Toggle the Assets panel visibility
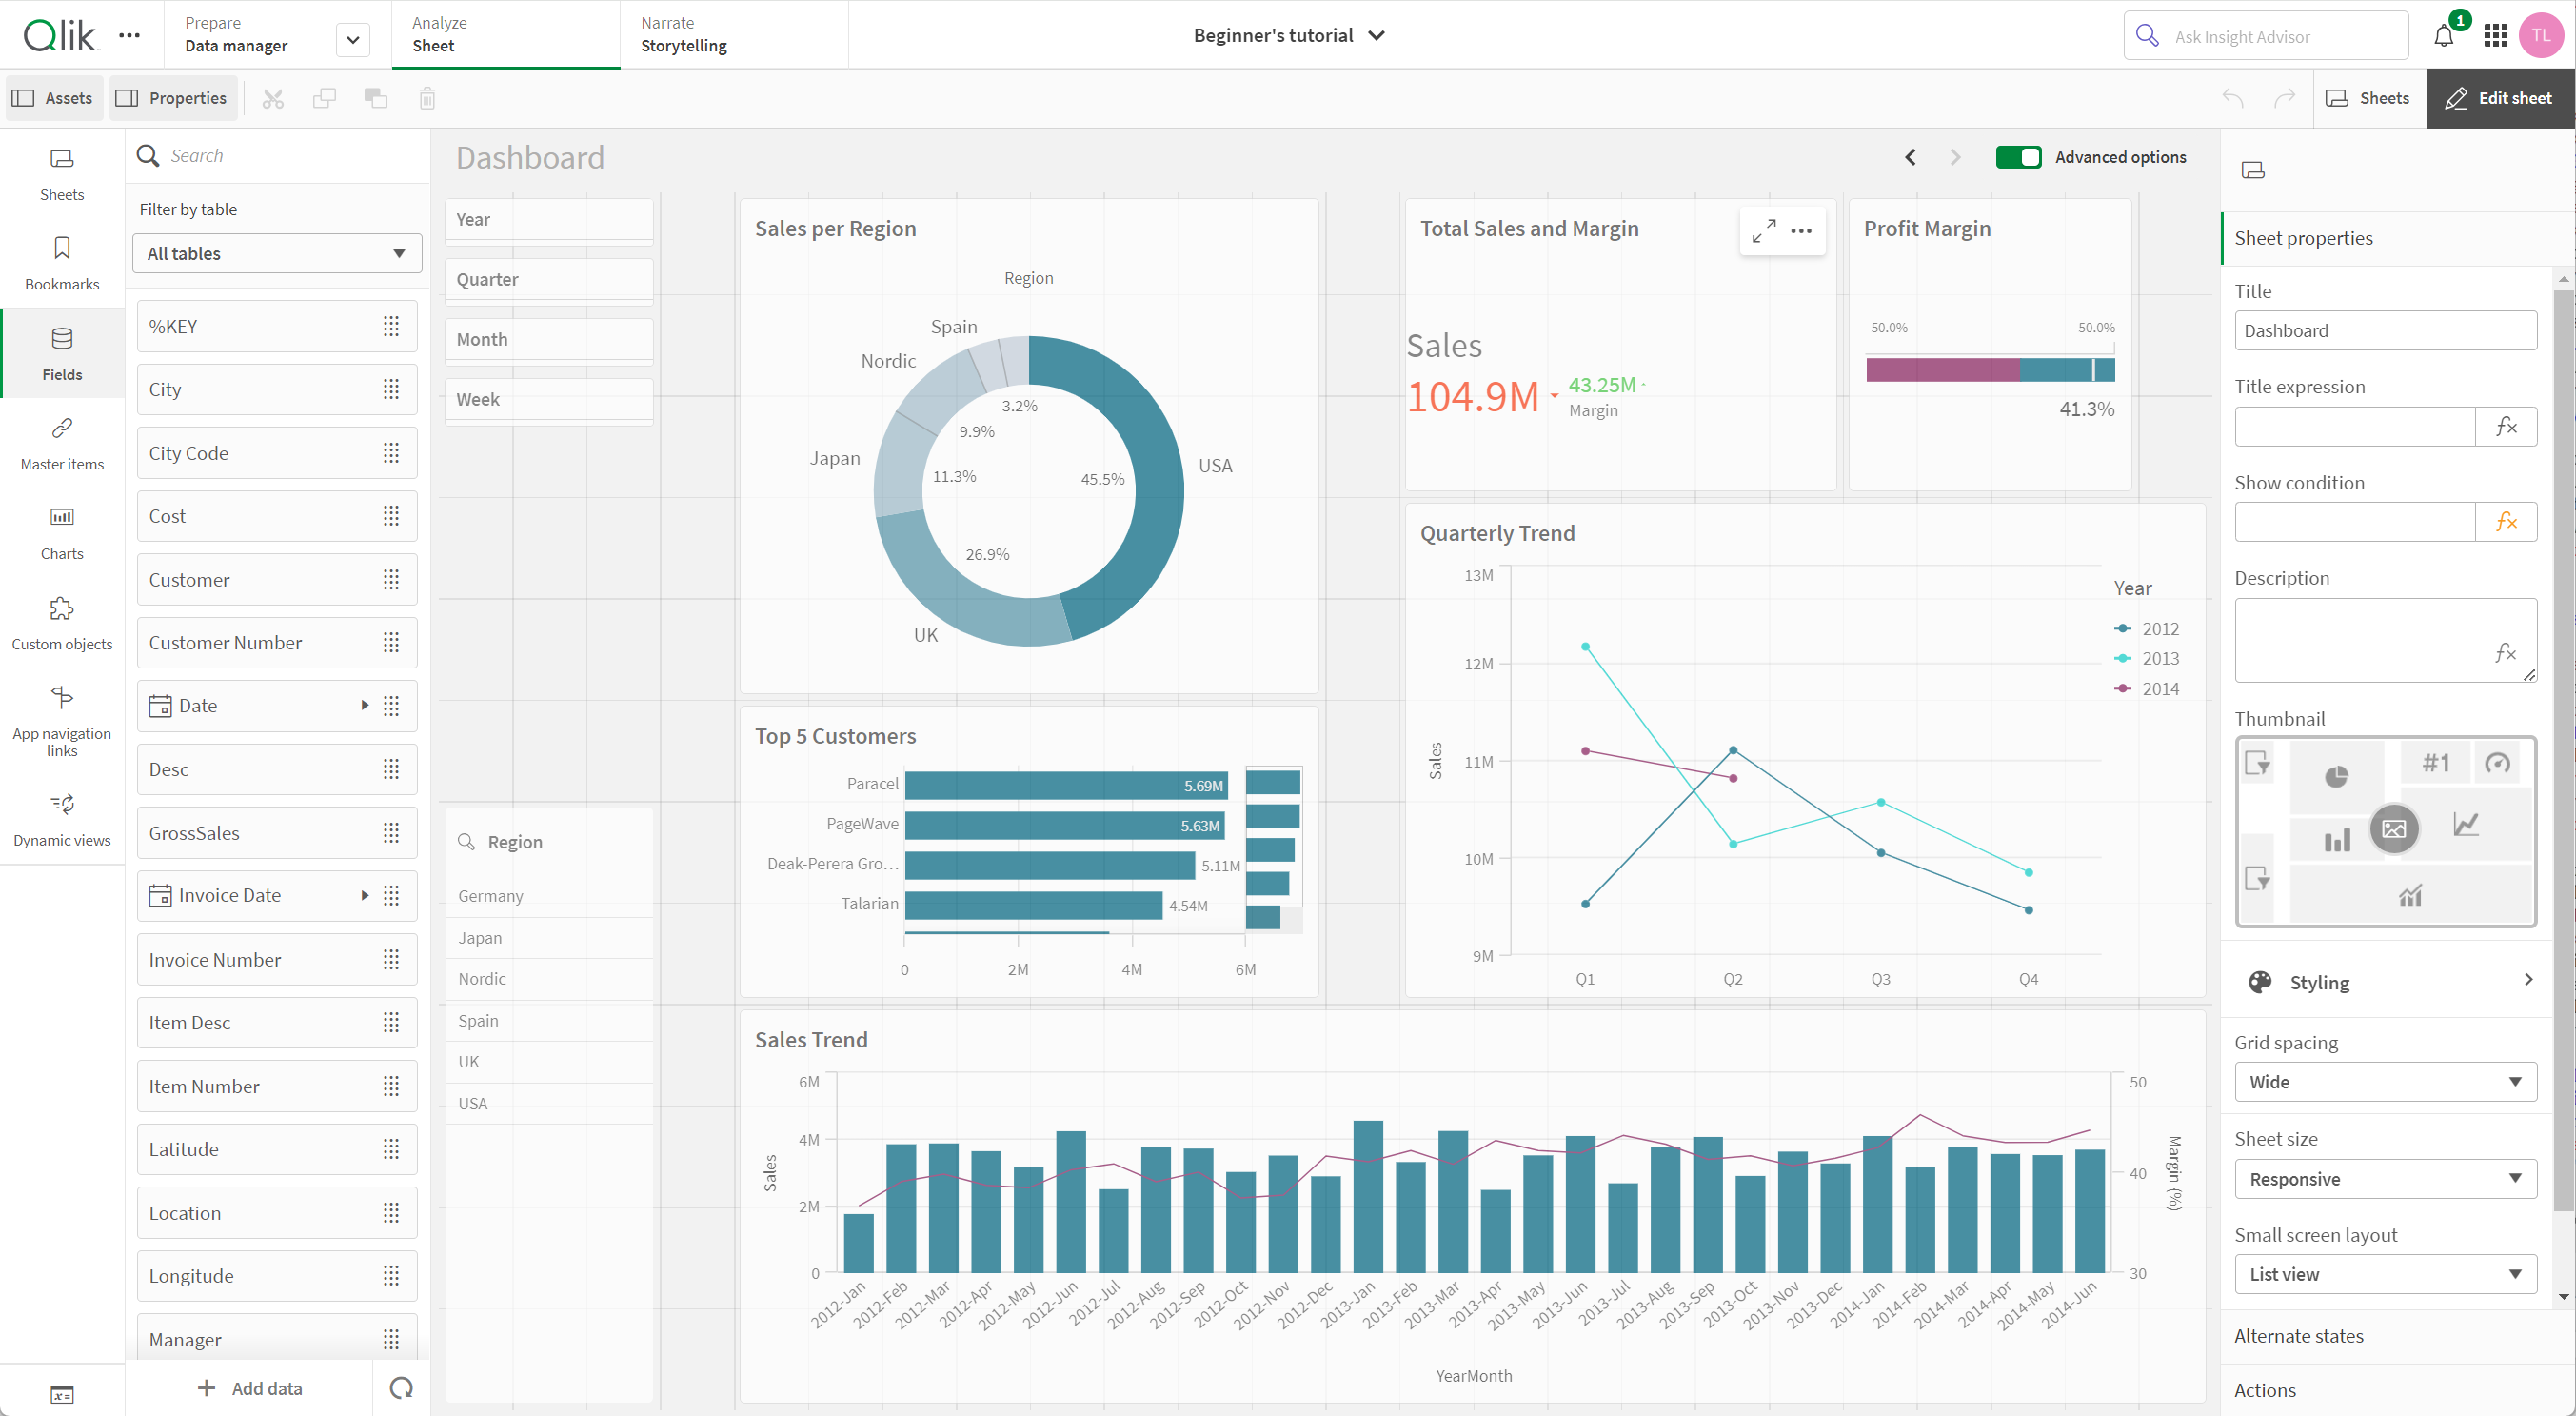Viewport: 2576px width, 1416px height. pos(52,98)
